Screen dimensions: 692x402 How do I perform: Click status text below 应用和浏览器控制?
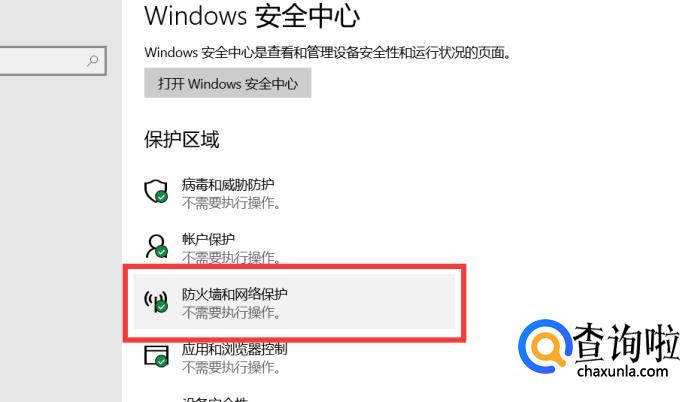click(x=231, y=367)
